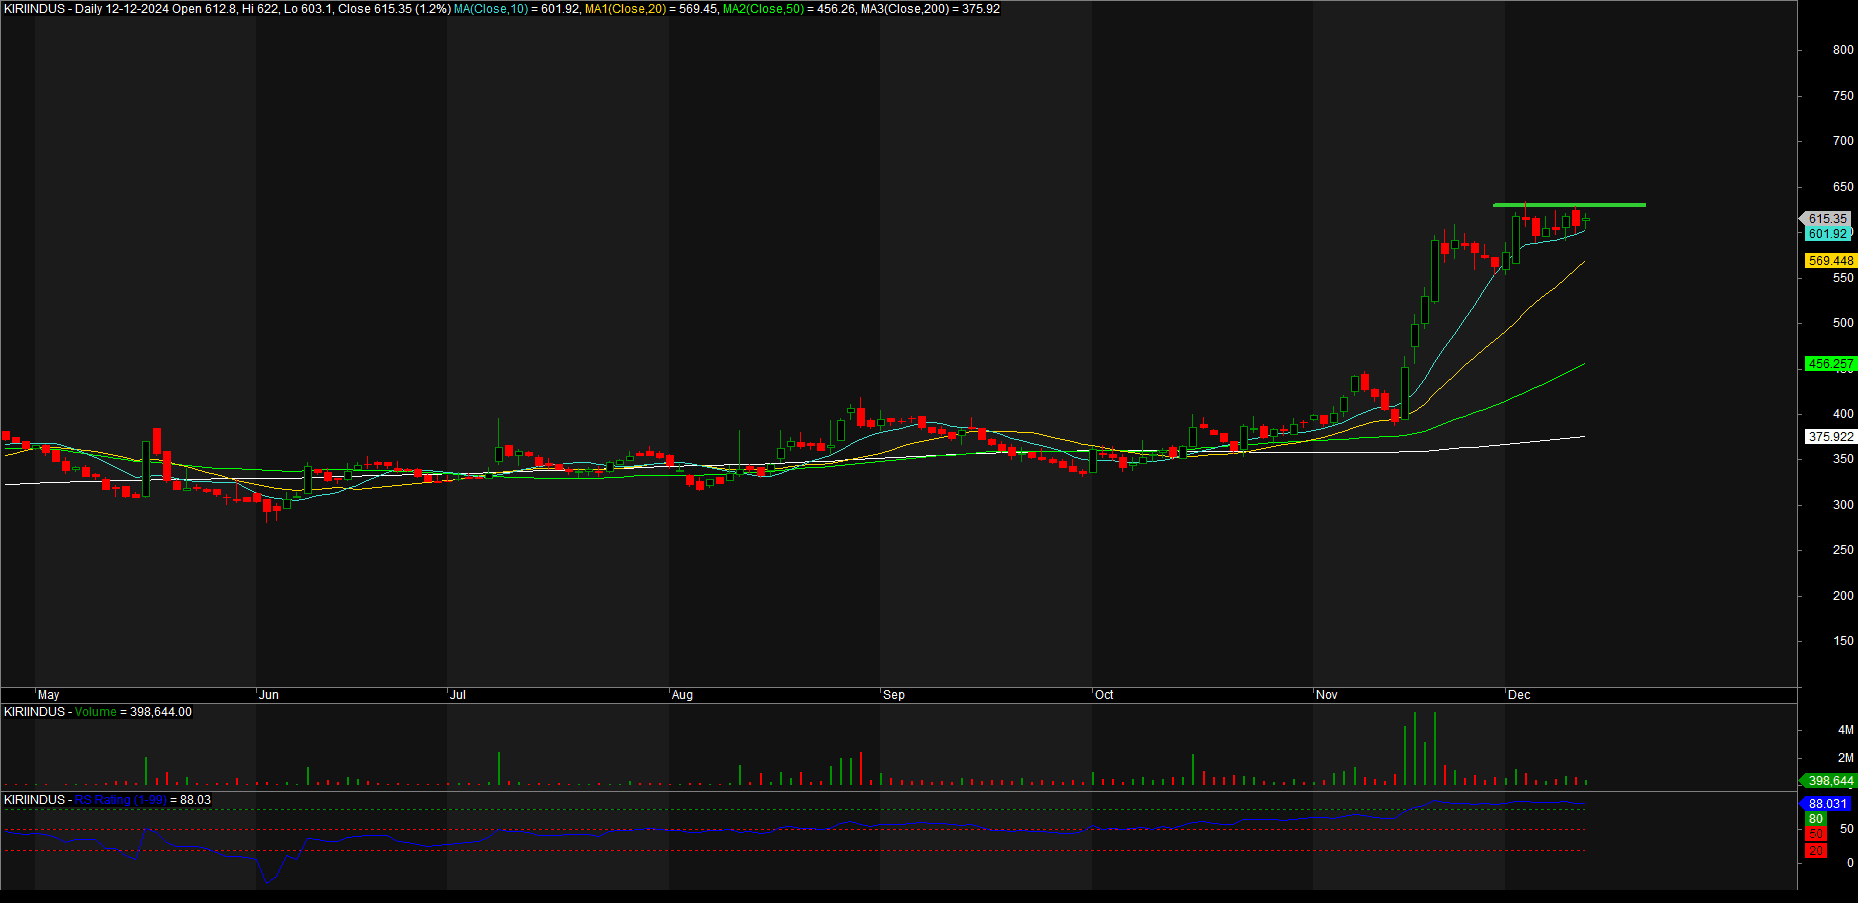Click the cyan 601.92 moving average tag

(1827, 234)
